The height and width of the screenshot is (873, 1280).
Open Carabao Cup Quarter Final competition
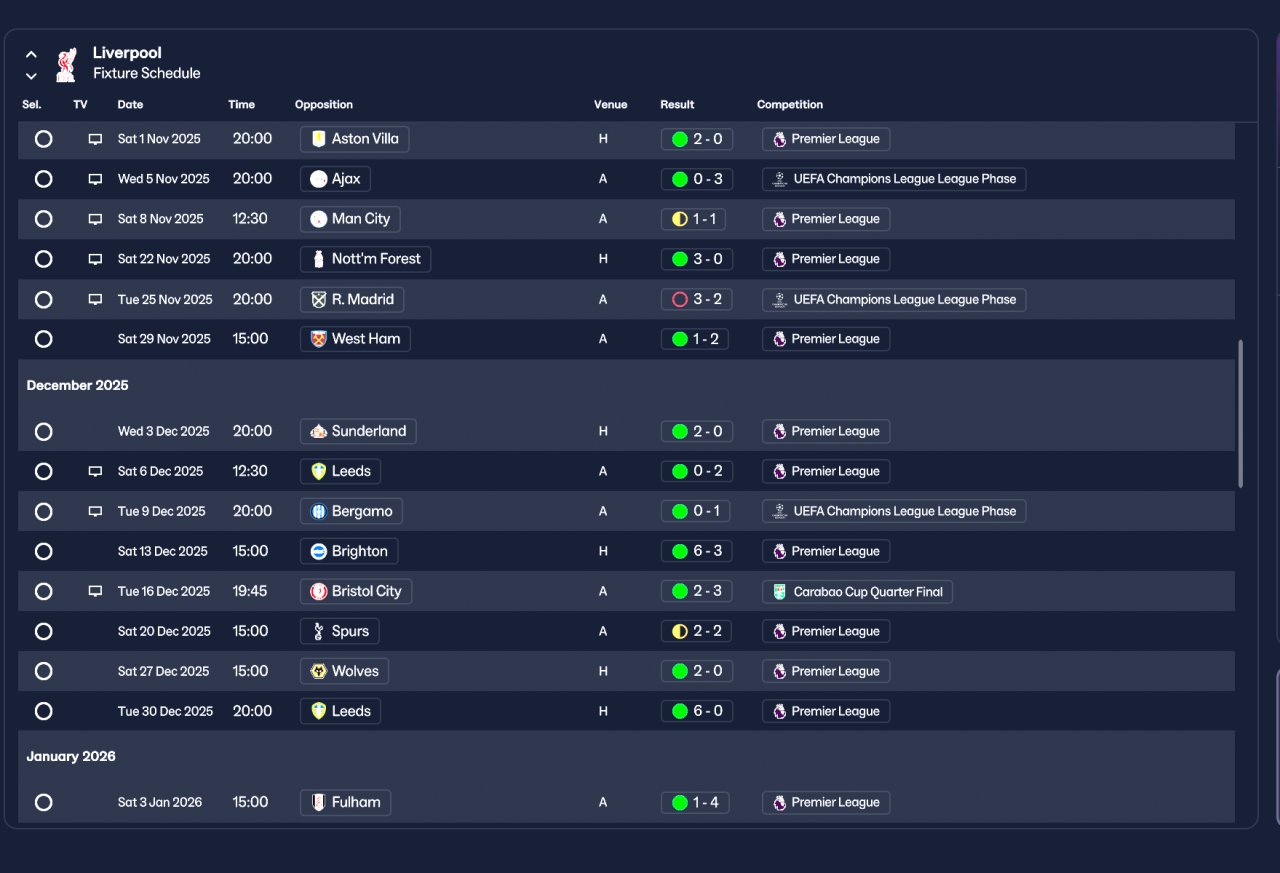pos(857,591)
